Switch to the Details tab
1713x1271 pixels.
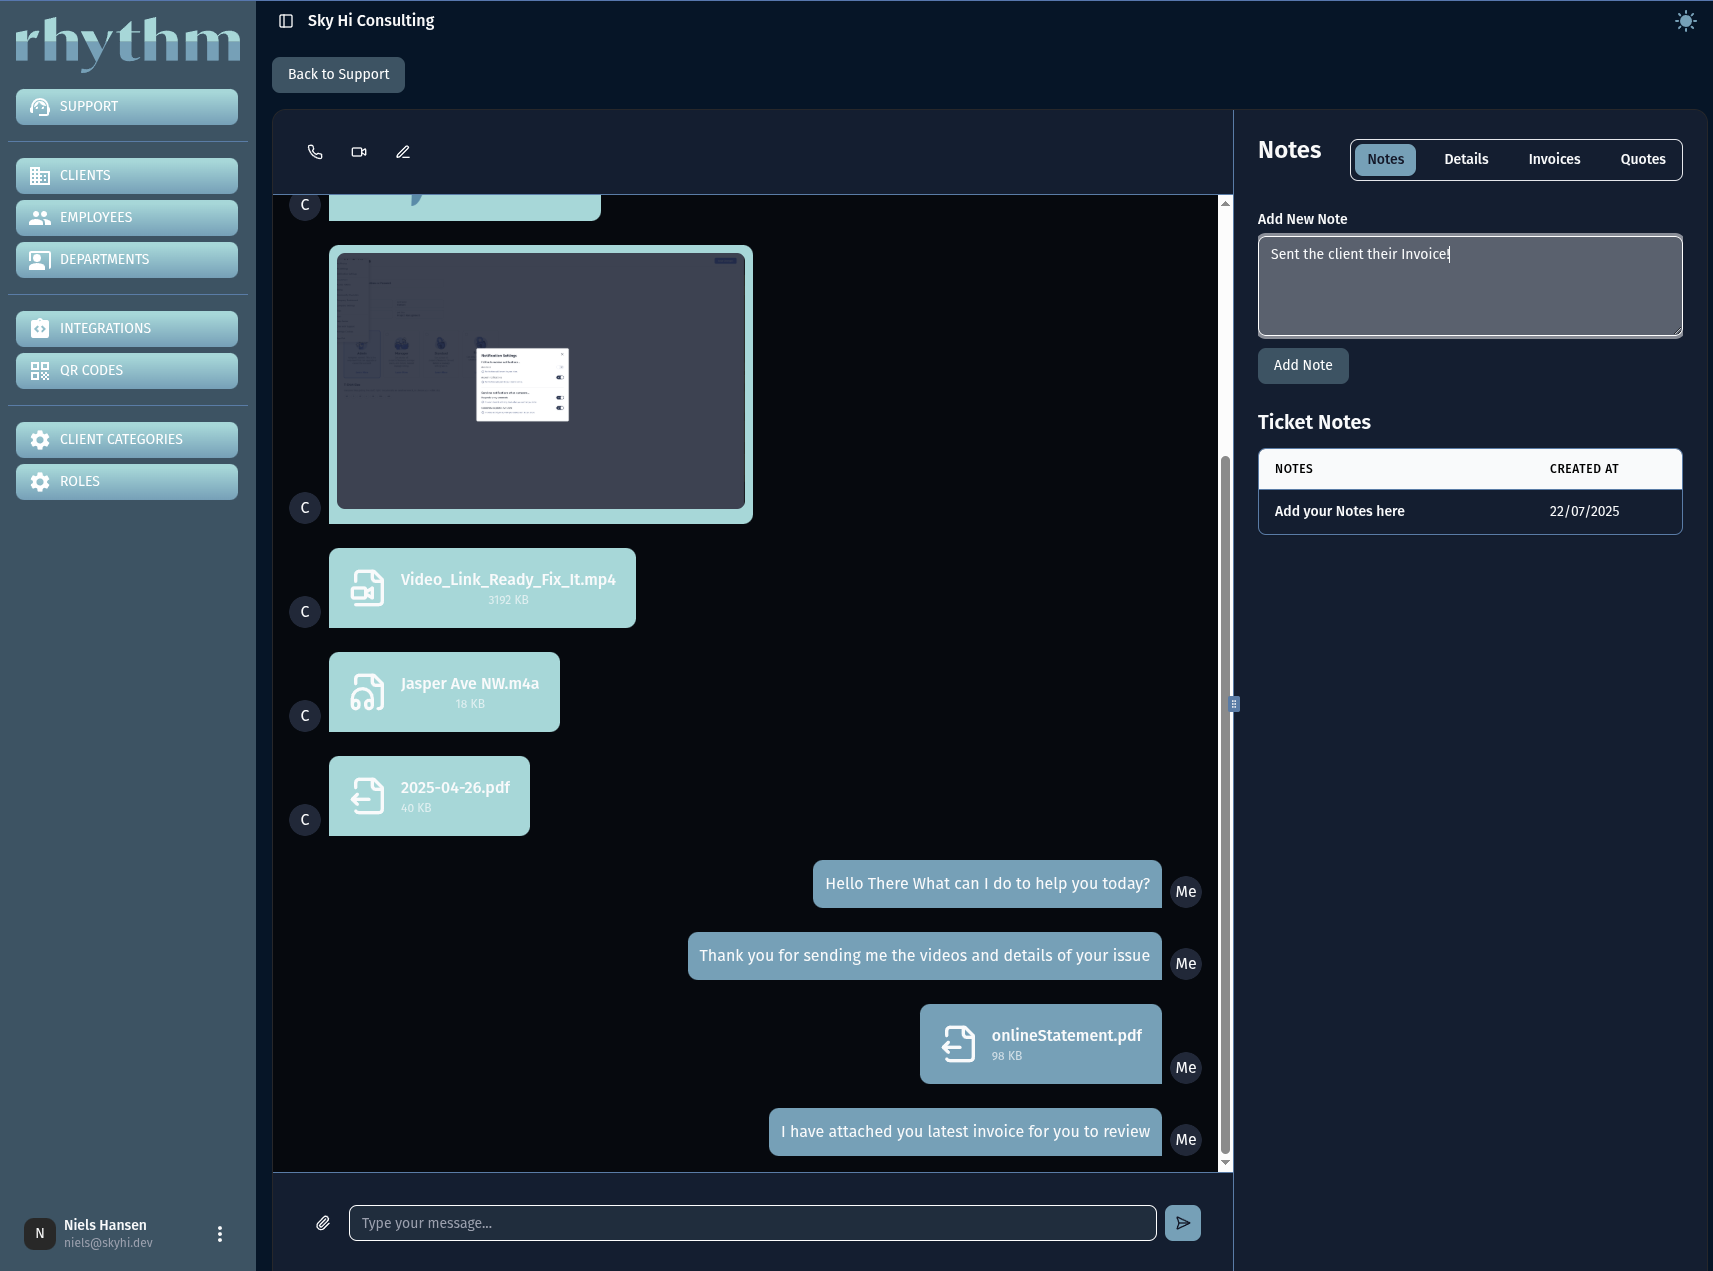click(x=1466, y=159)
